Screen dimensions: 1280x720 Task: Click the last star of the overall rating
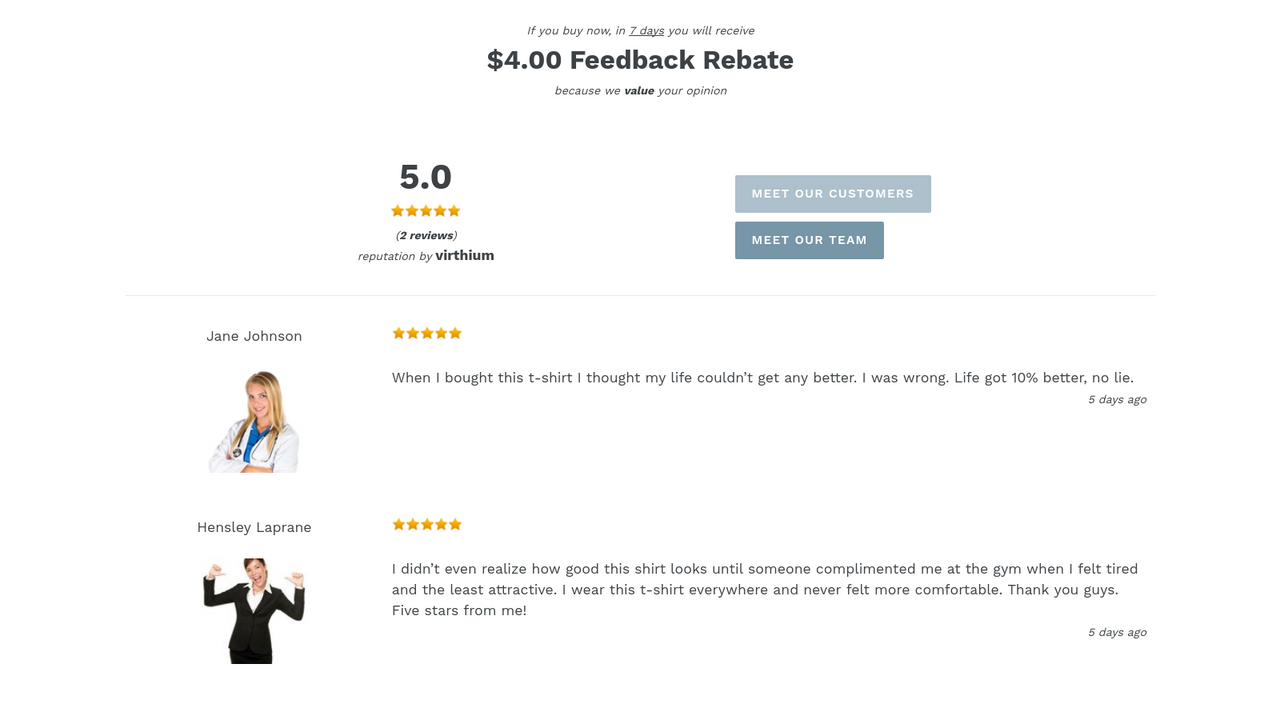[x=455, y=210]
